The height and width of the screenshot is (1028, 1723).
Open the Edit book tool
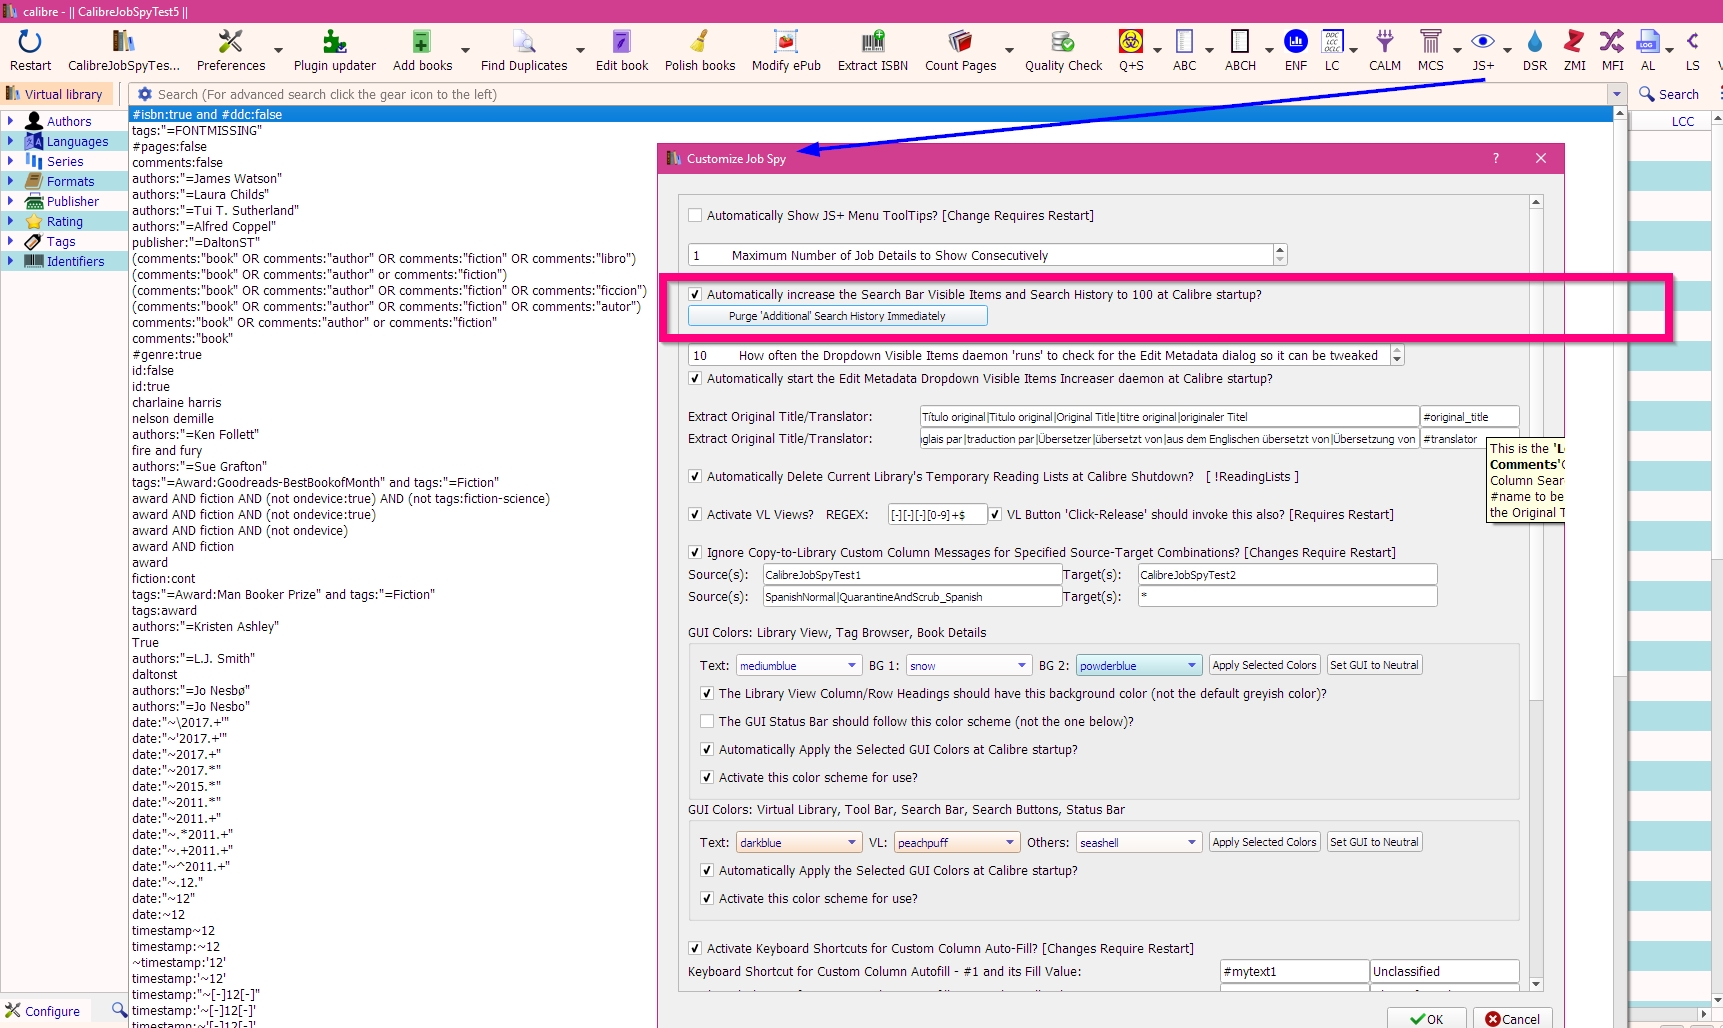(621, 42)
